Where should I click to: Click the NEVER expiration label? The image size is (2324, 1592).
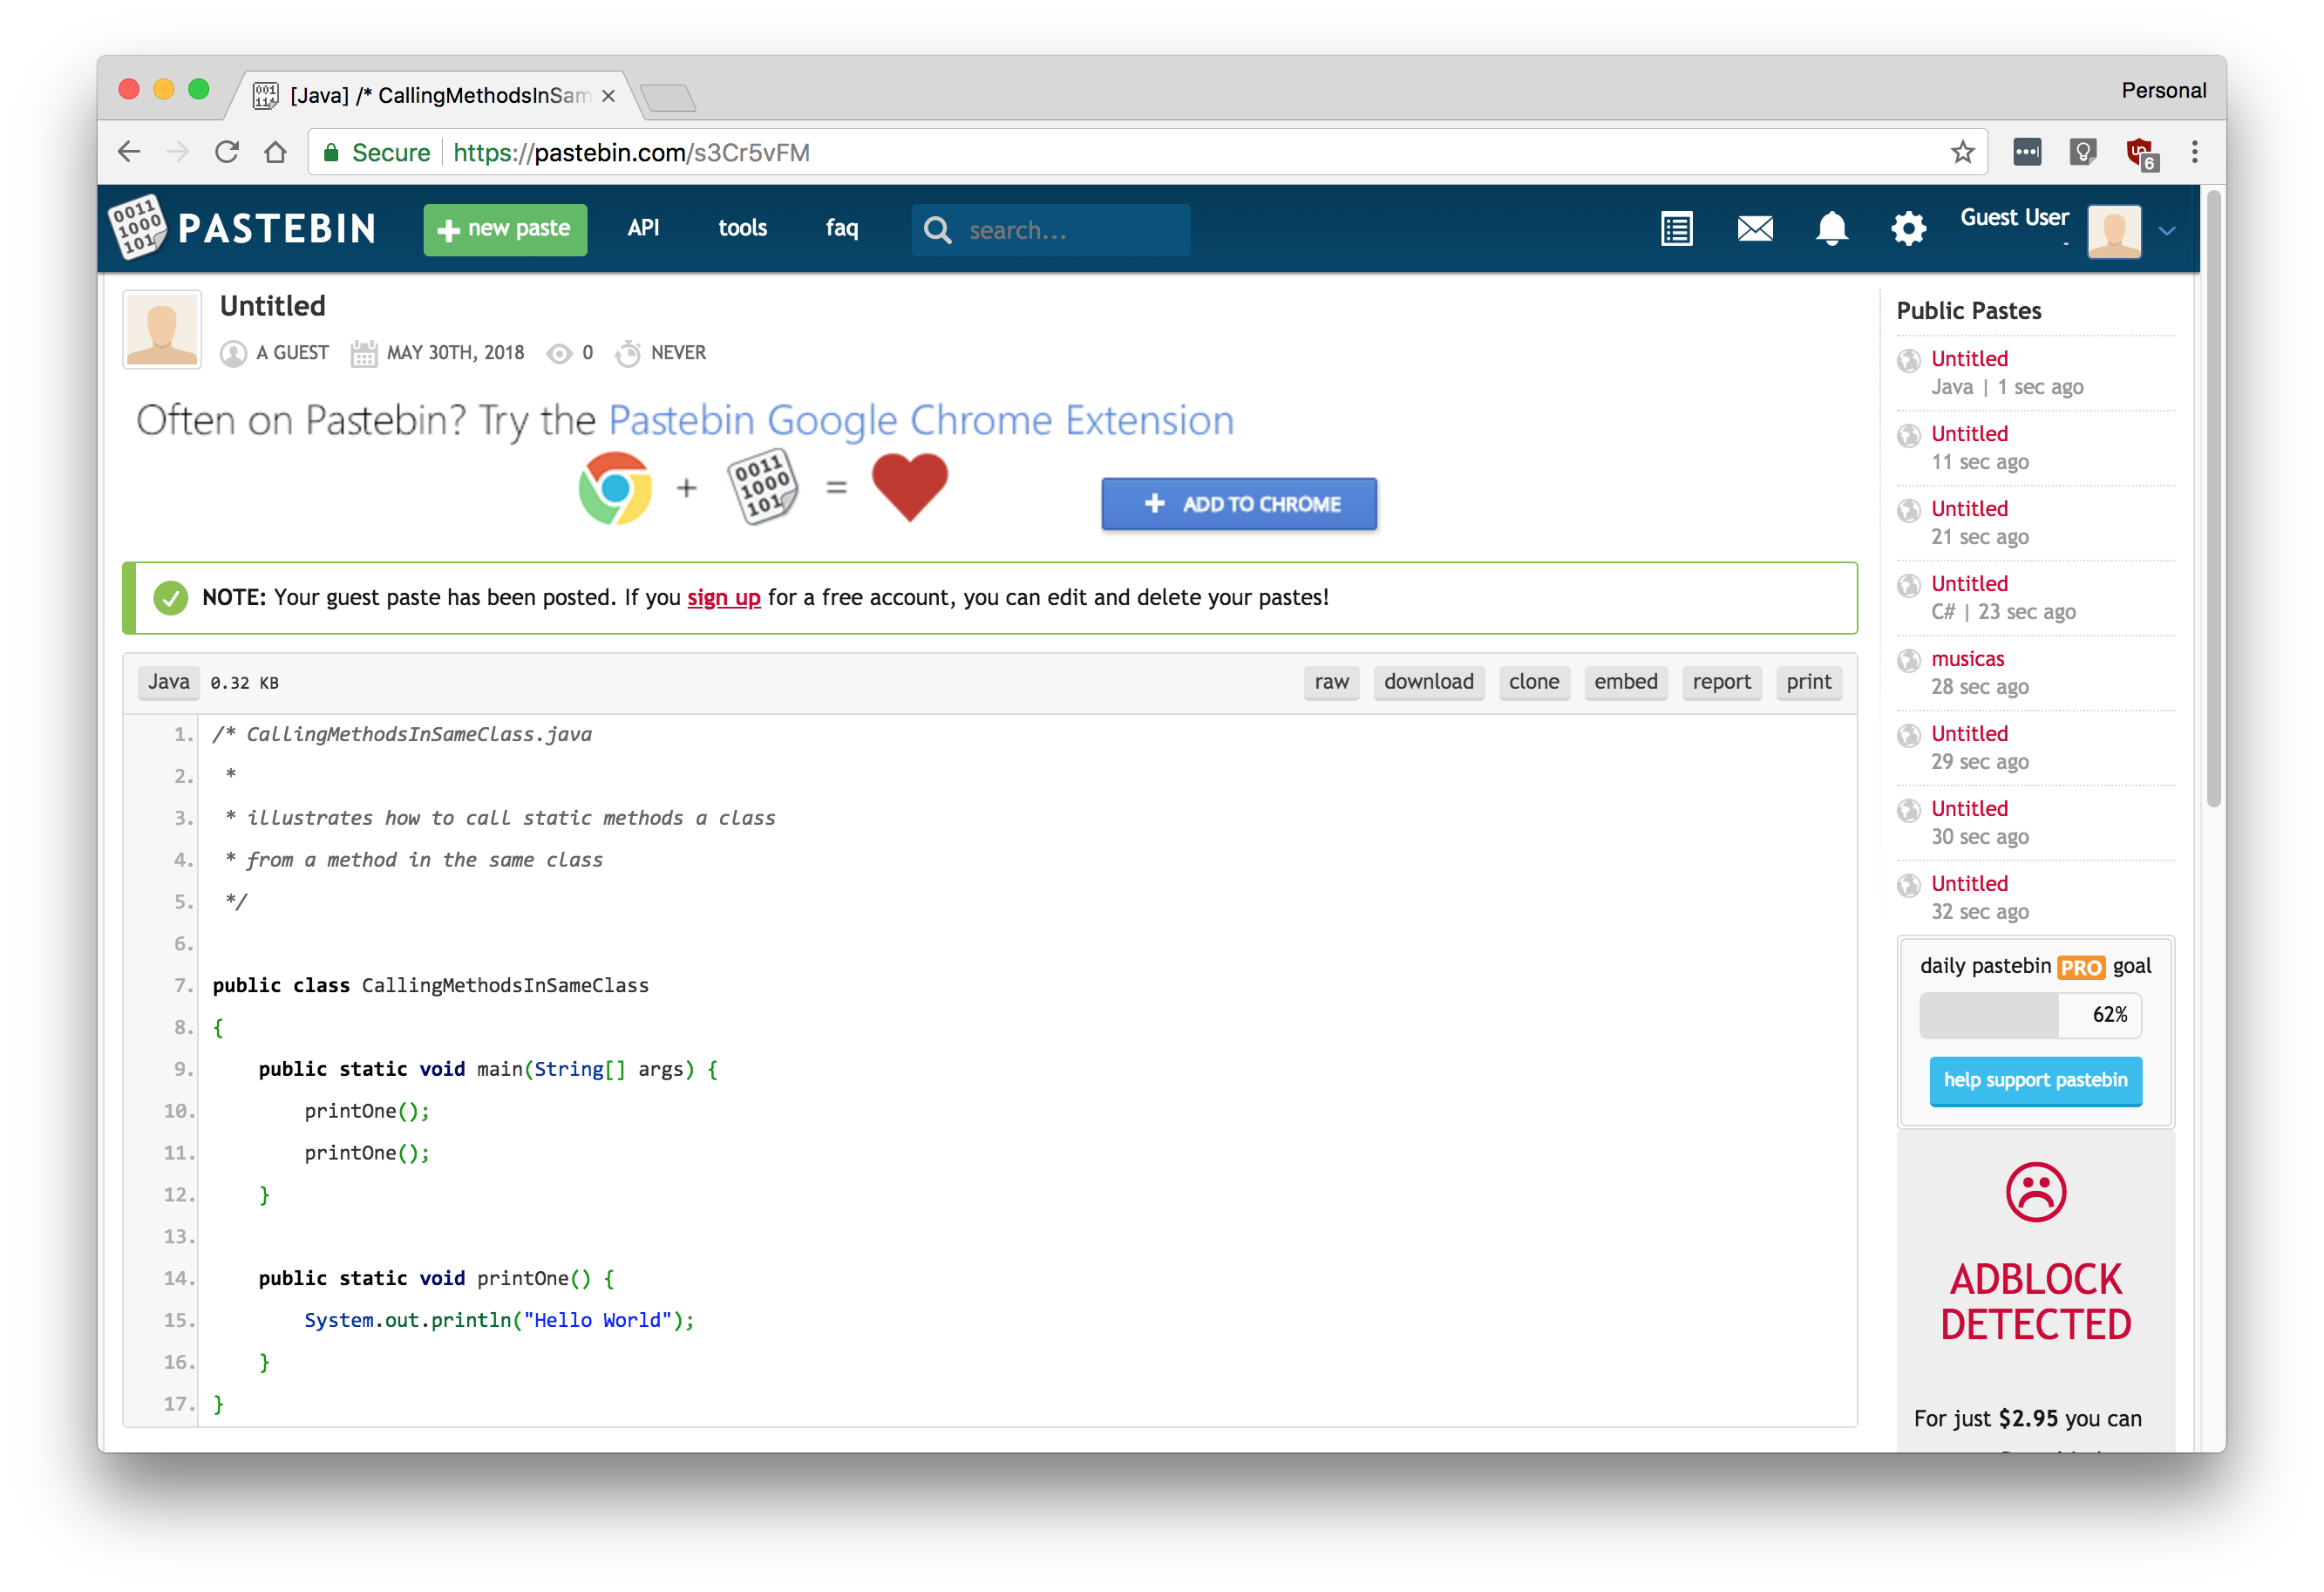tap(678, 352)
